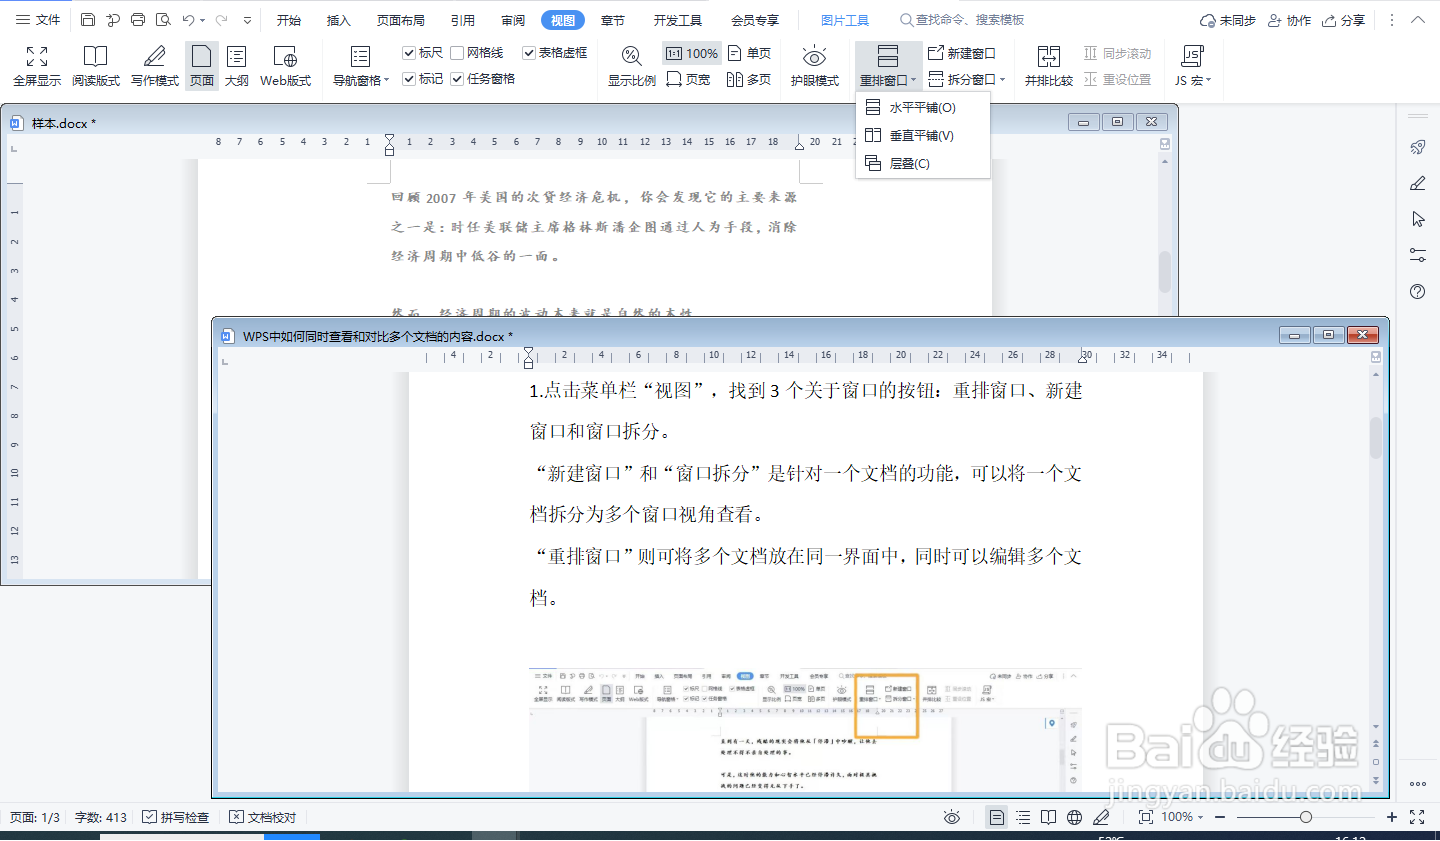Click the print icon in quick toolbar
Image resolution: width=1440 pixels, height=841 pixels.
click(138, 20)
